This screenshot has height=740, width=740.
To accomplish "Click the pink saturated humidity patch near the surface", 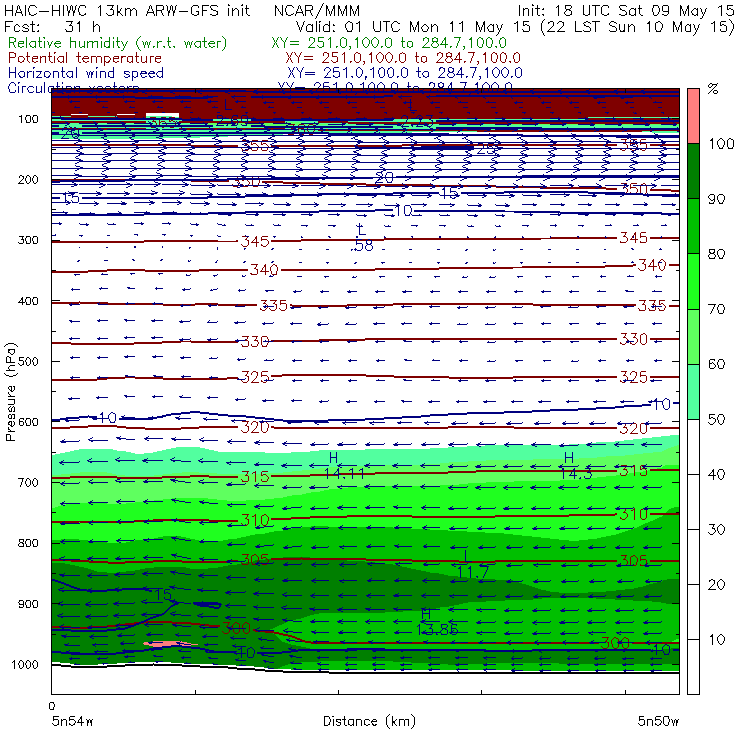I will [x=169, y=643].
